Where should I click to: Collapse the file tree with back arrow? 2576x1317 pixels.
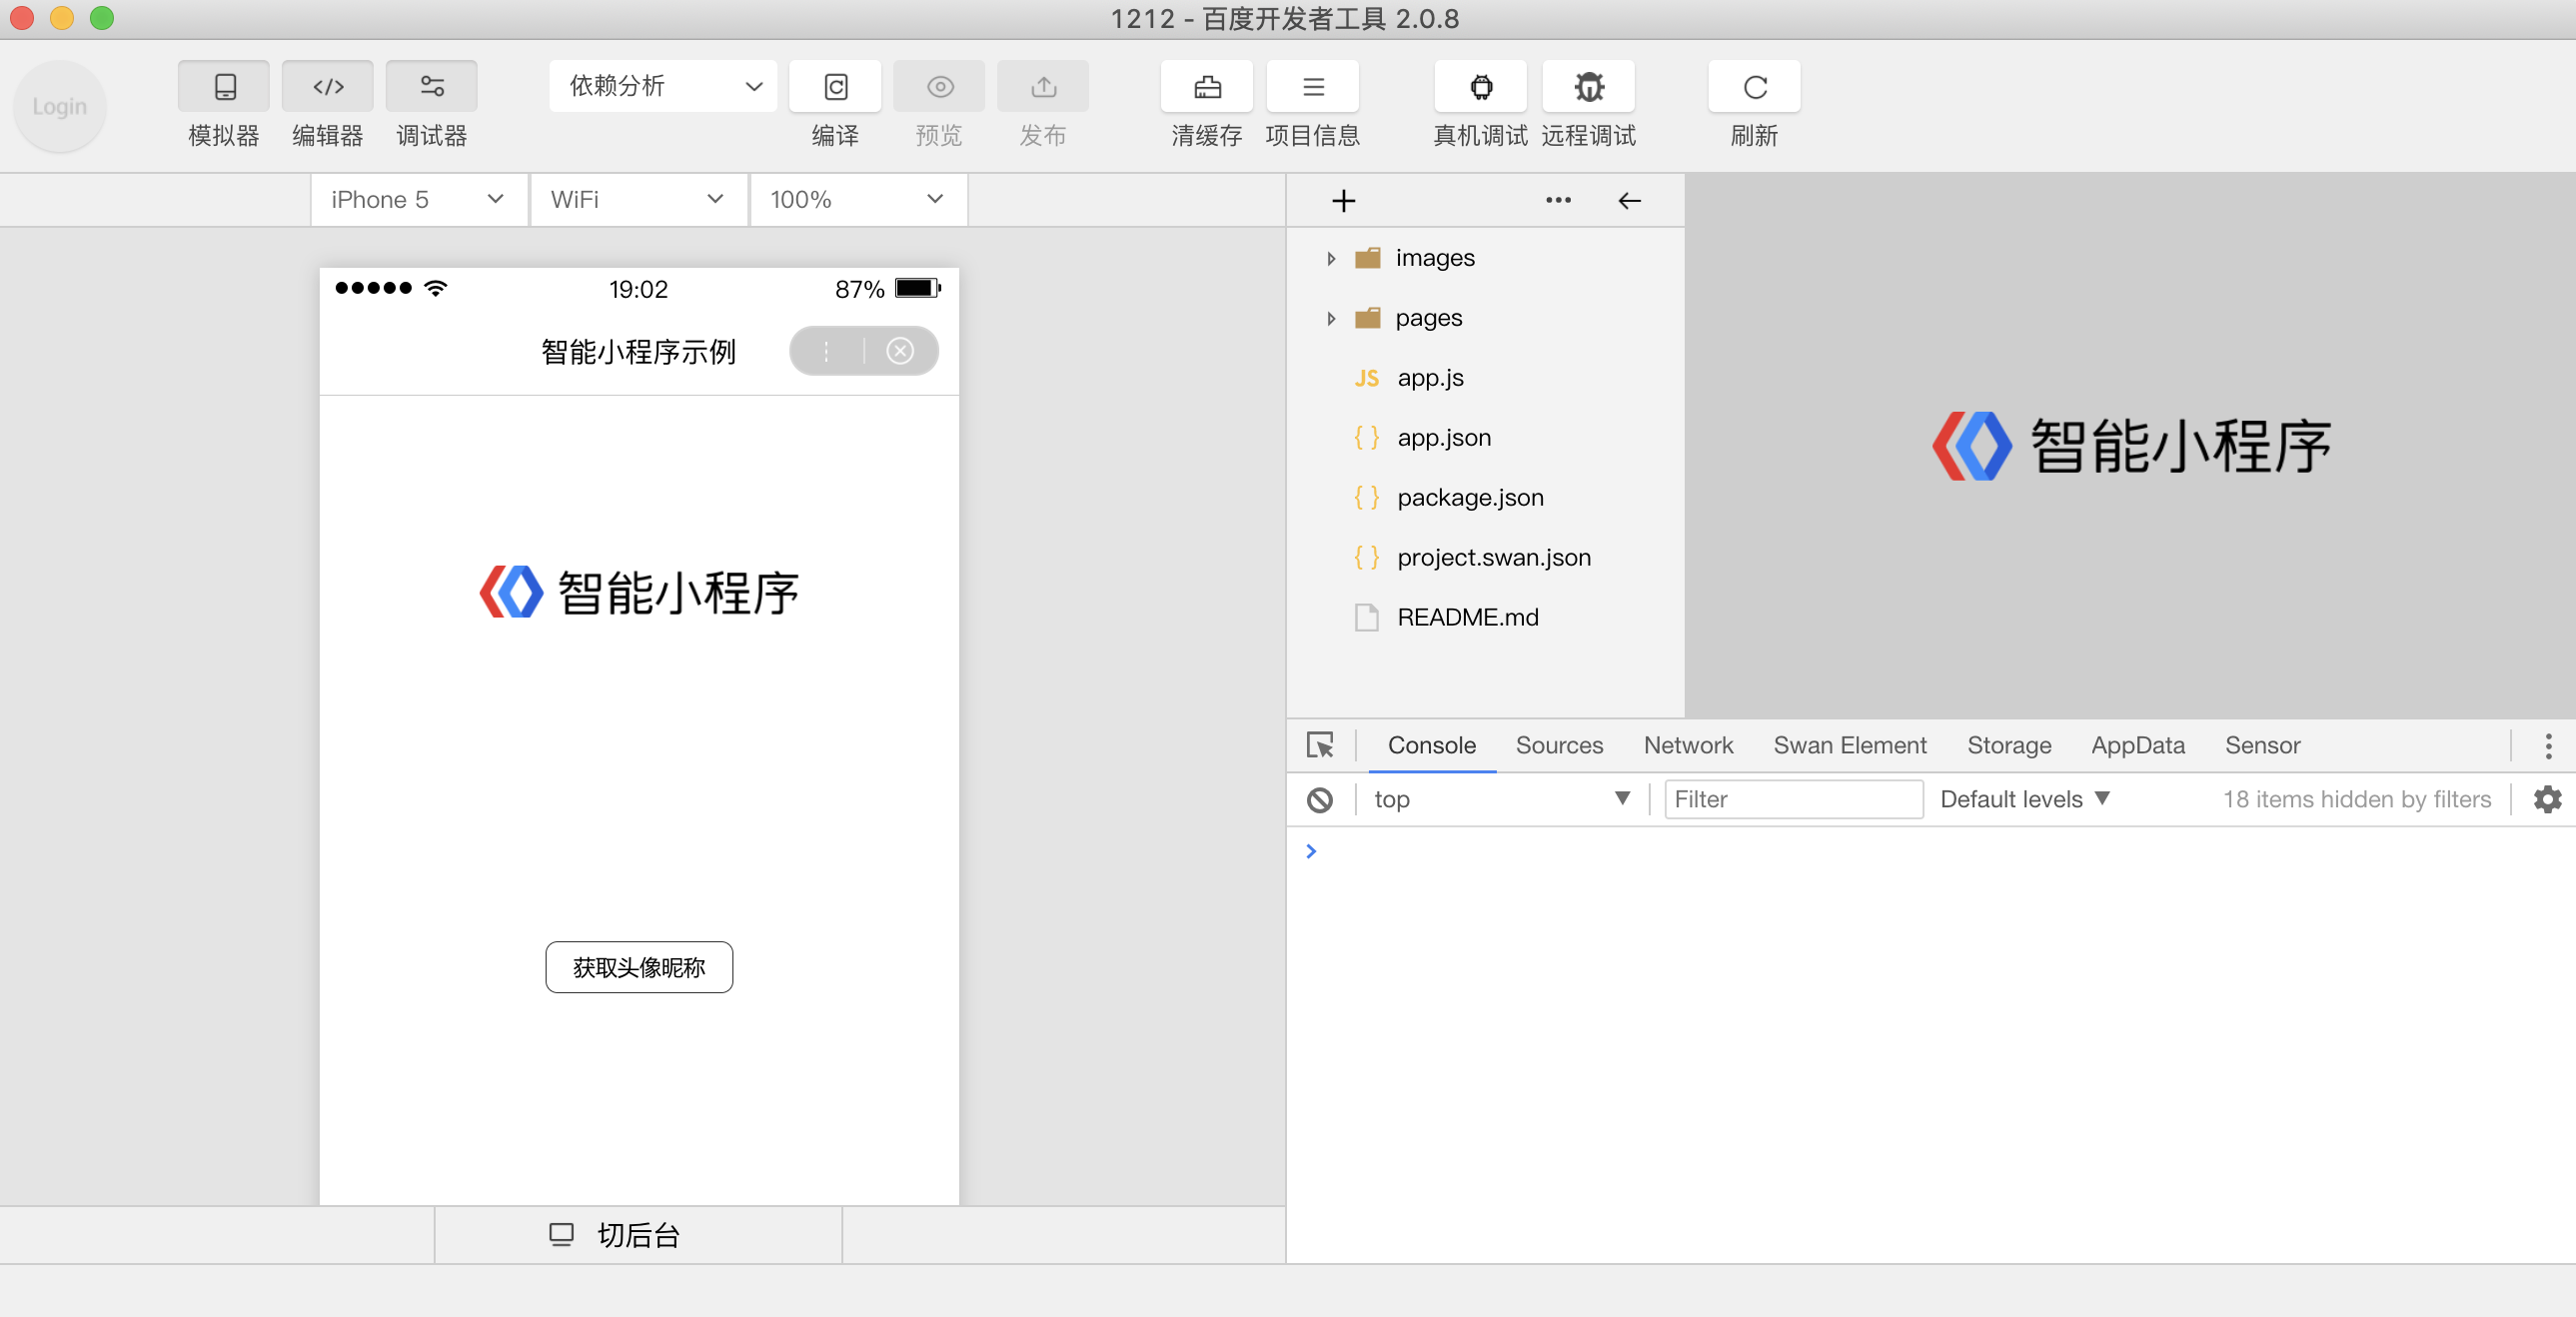[x=1629, y=201]
